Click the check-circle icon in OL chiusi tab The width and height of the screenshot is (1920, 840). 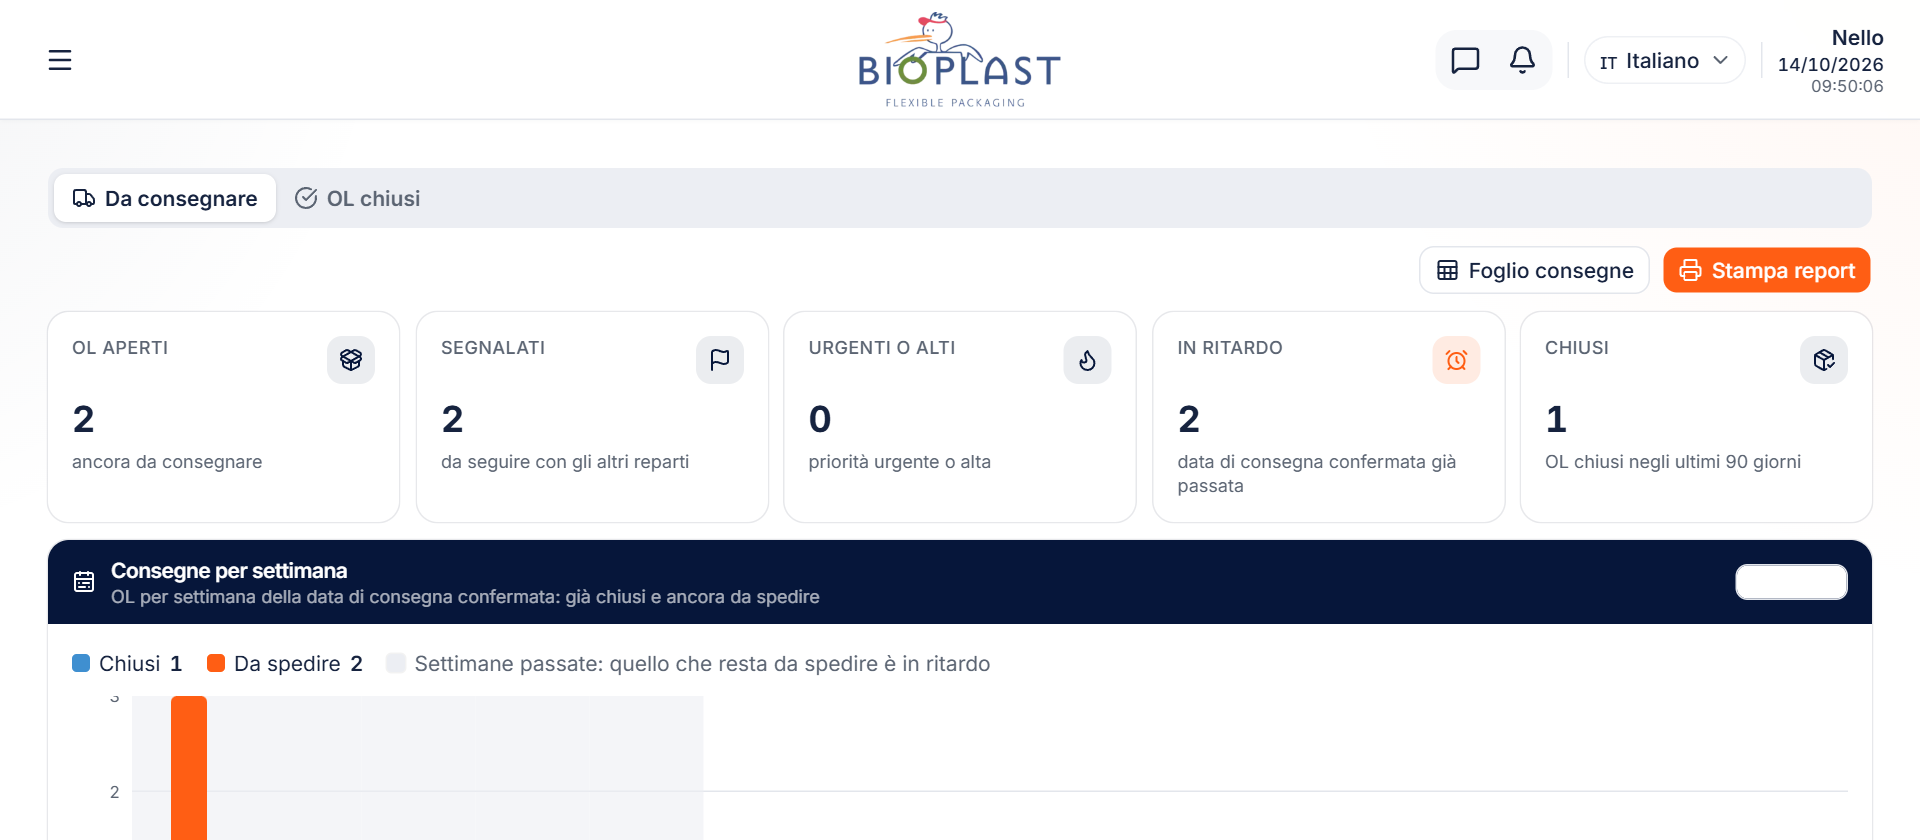[x=306, y=198]
